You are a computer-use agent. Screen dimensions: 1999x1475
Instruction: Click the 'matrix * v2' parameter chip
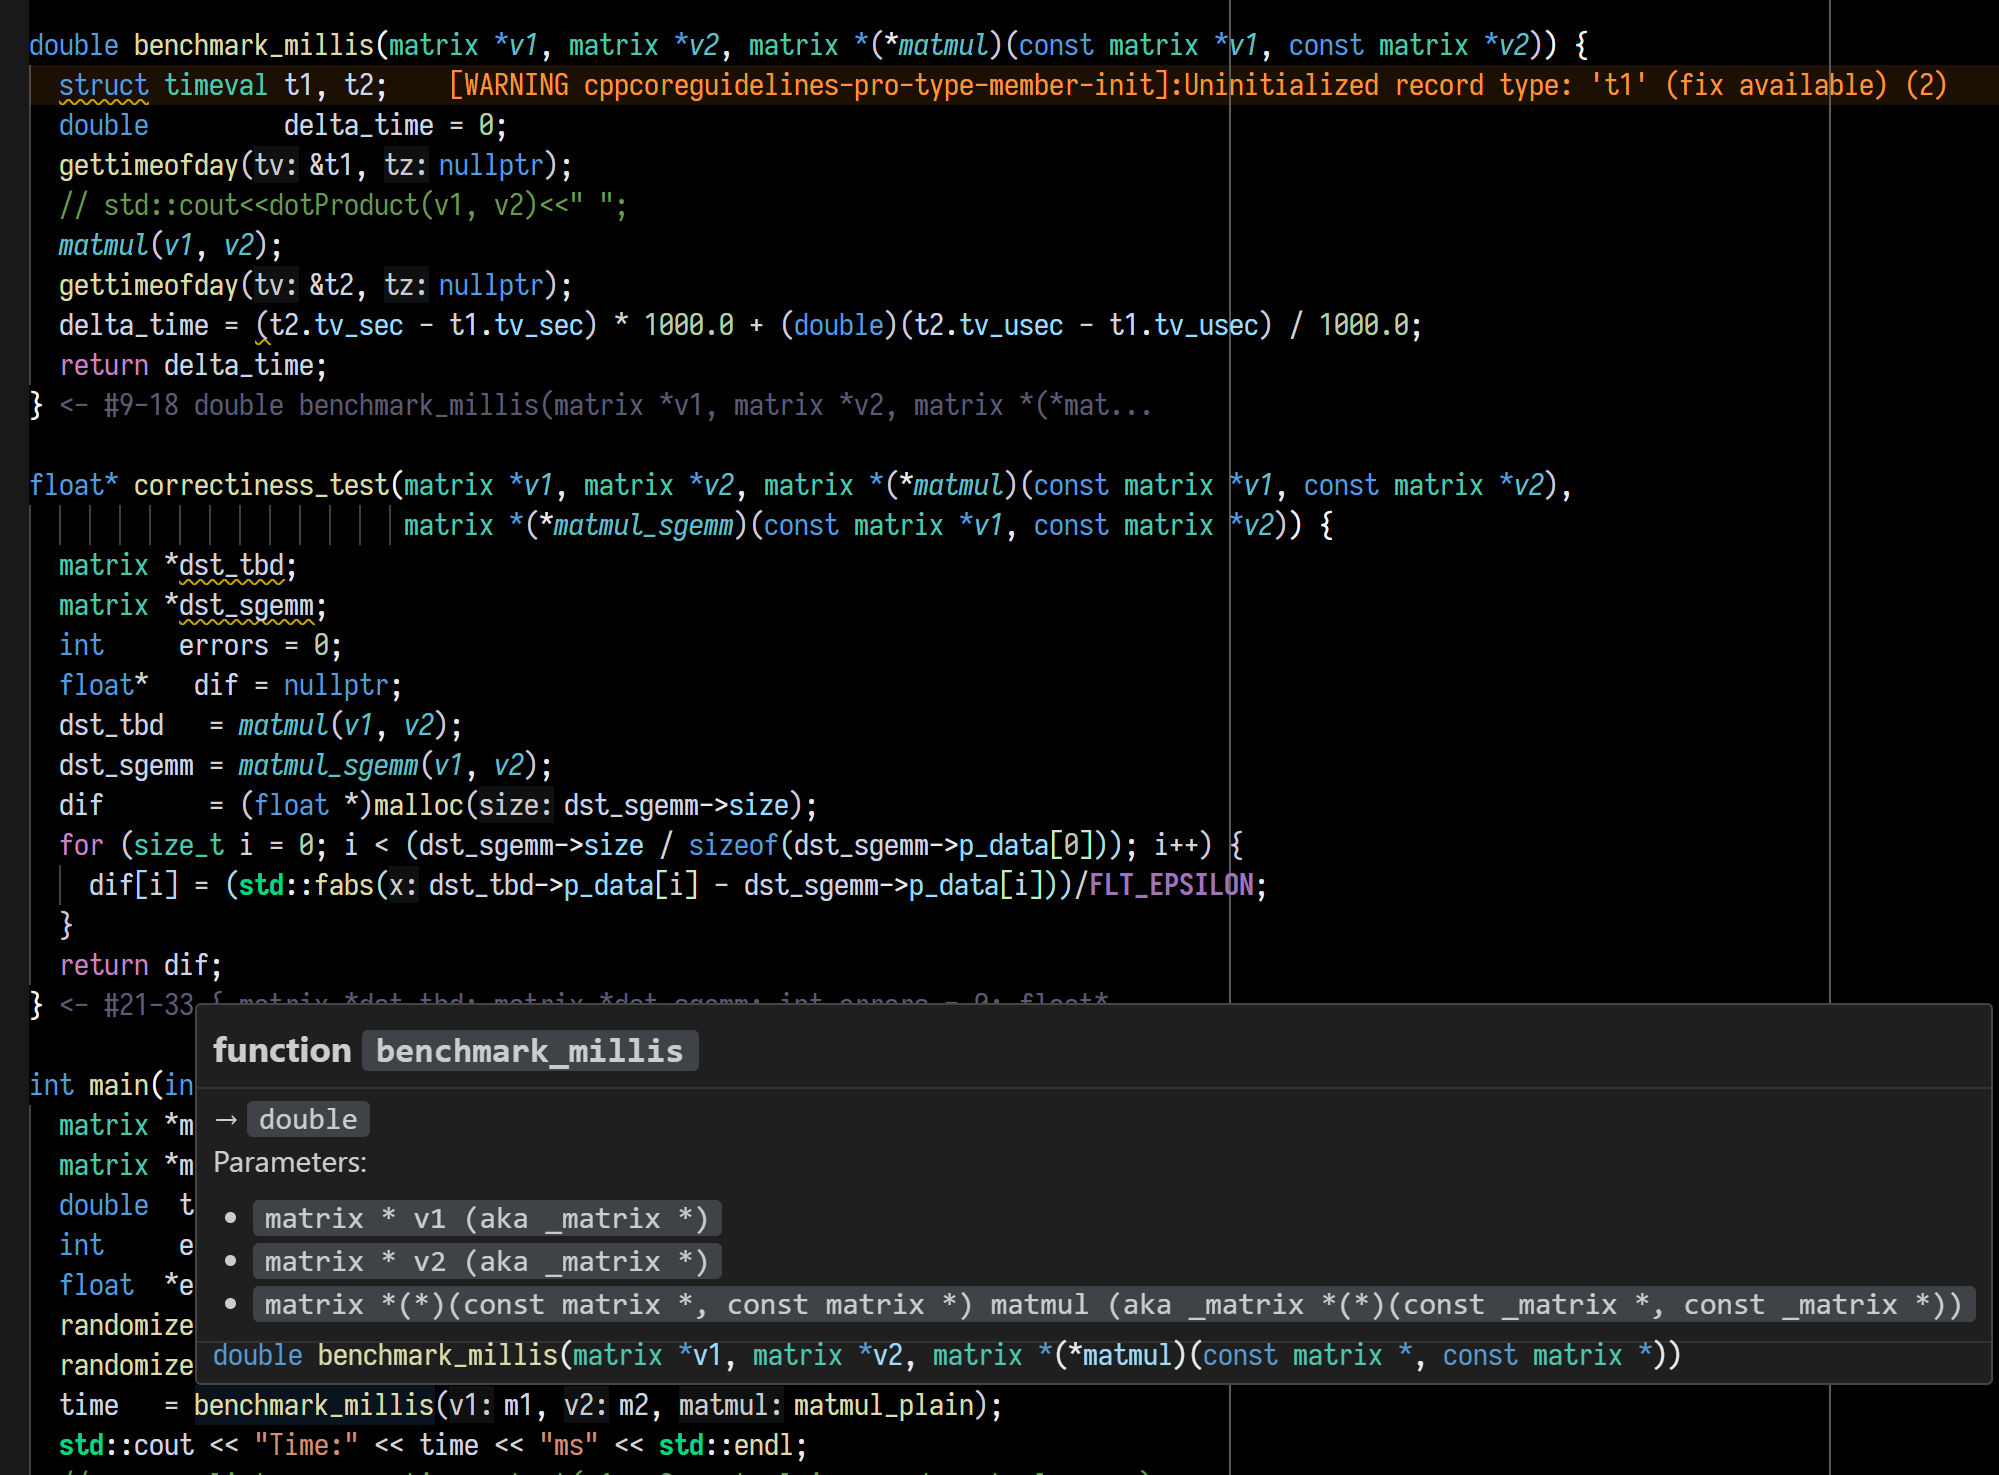(487, 1261)
